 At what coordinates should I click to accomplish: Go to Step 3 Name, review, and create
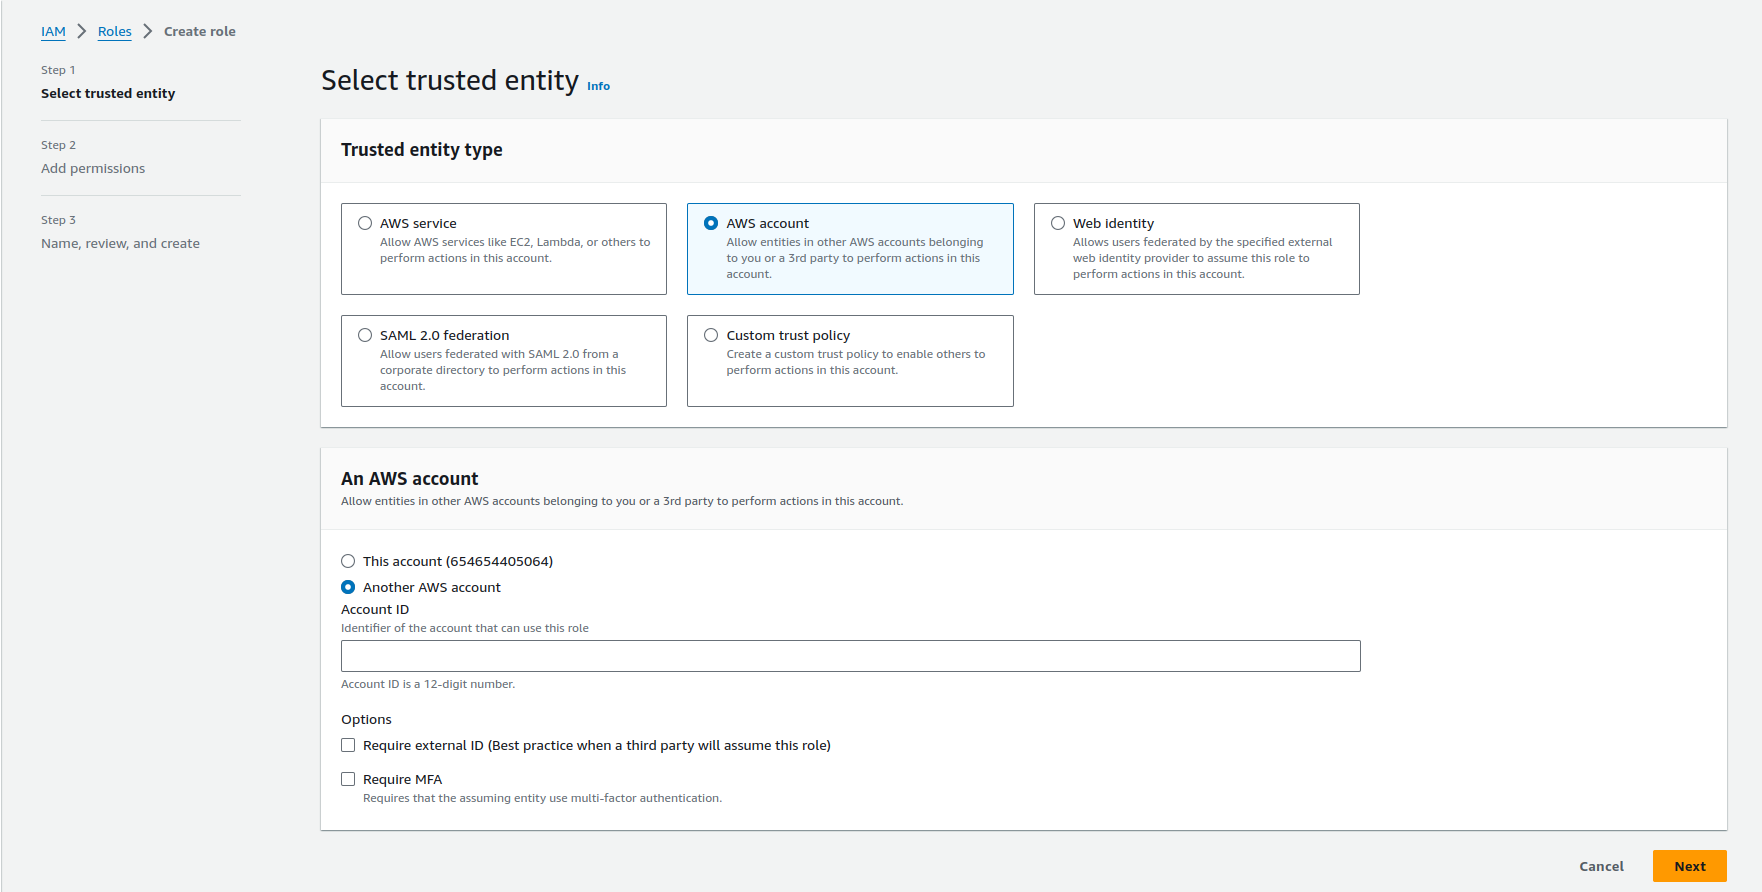[120, 243]
